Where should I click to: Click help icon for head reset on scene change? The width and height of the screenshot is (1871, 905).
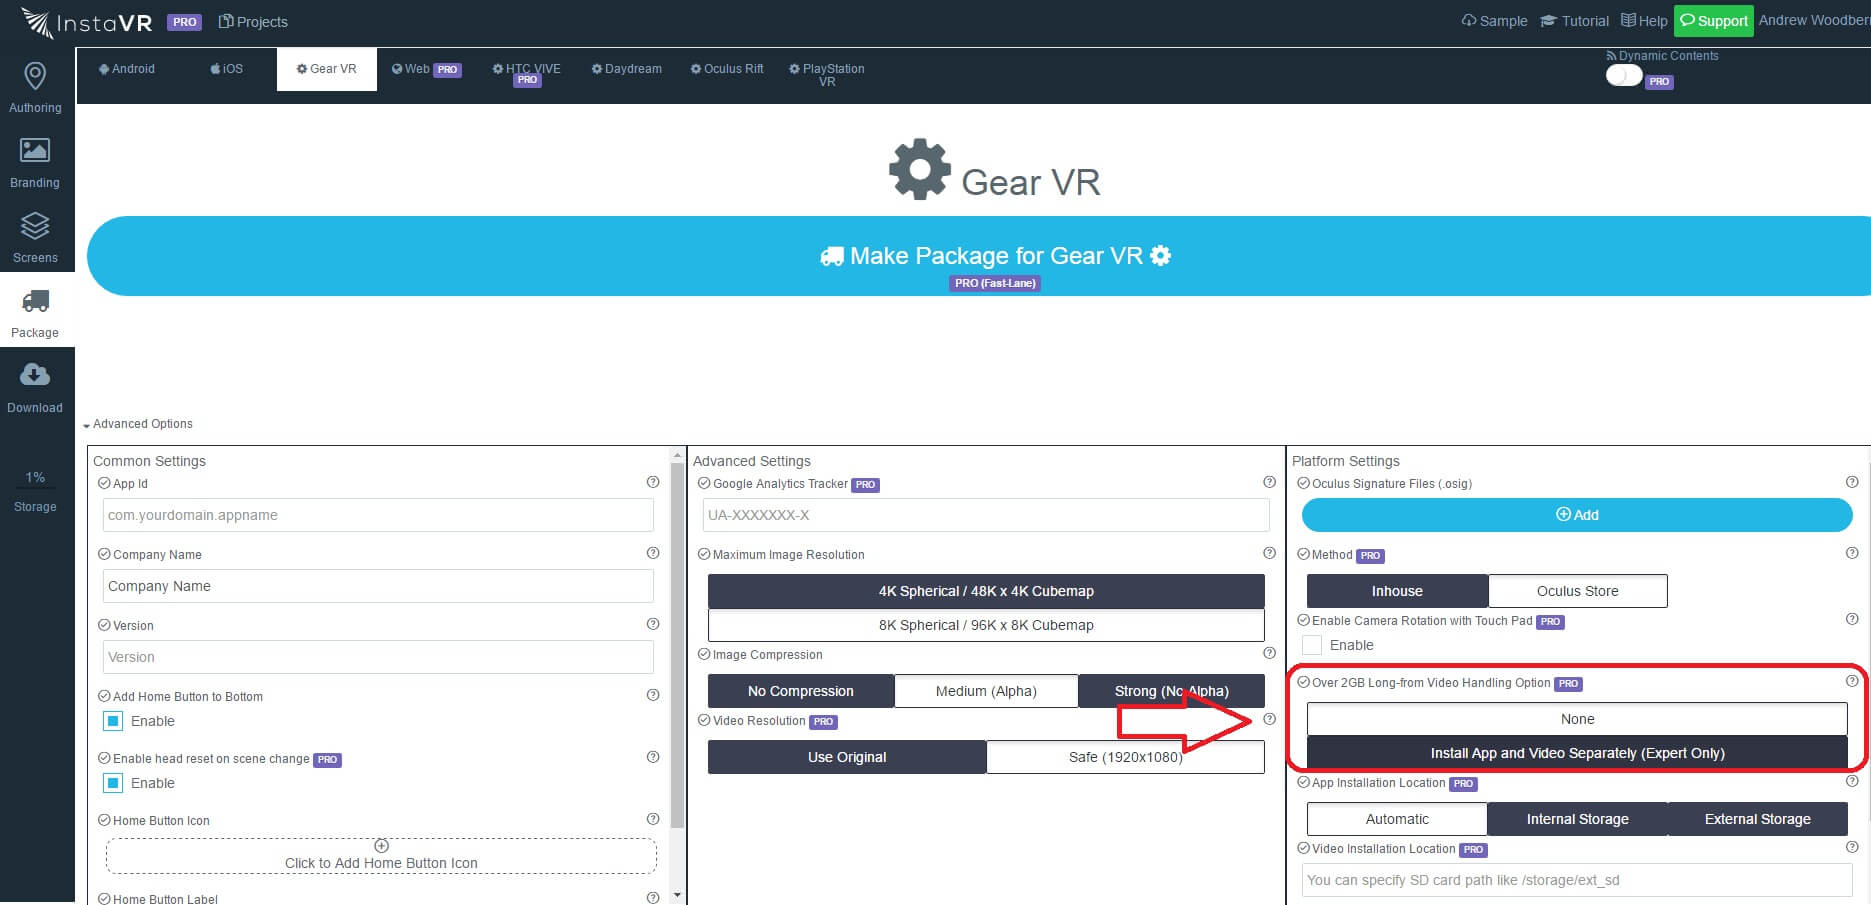[x=653, y=757]
